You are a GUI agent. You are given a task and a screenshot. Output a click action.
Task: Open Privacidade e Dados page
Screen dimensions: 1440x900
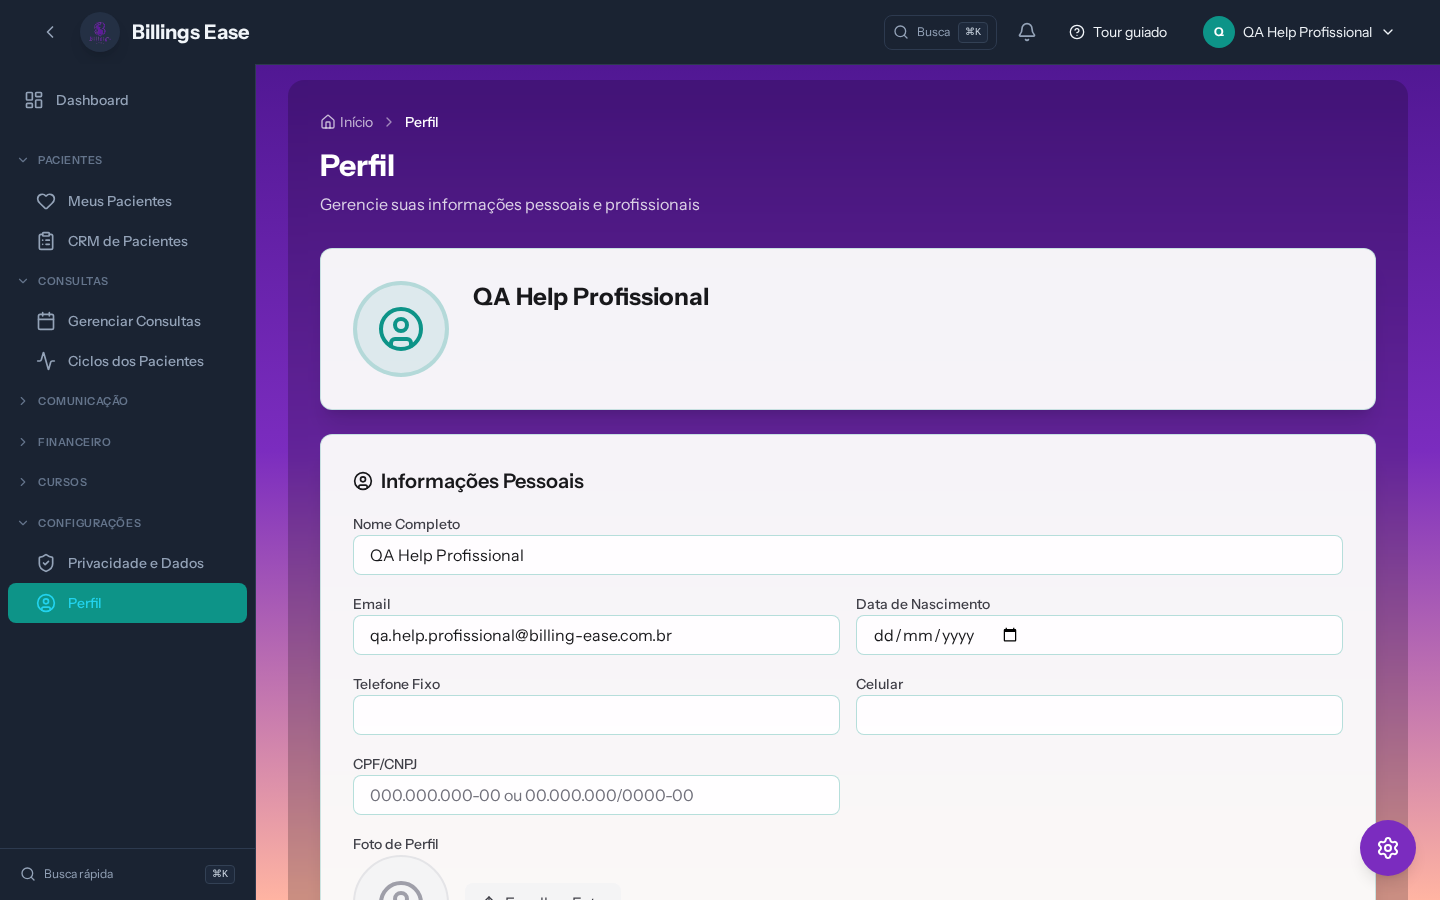tap(135, 563)
